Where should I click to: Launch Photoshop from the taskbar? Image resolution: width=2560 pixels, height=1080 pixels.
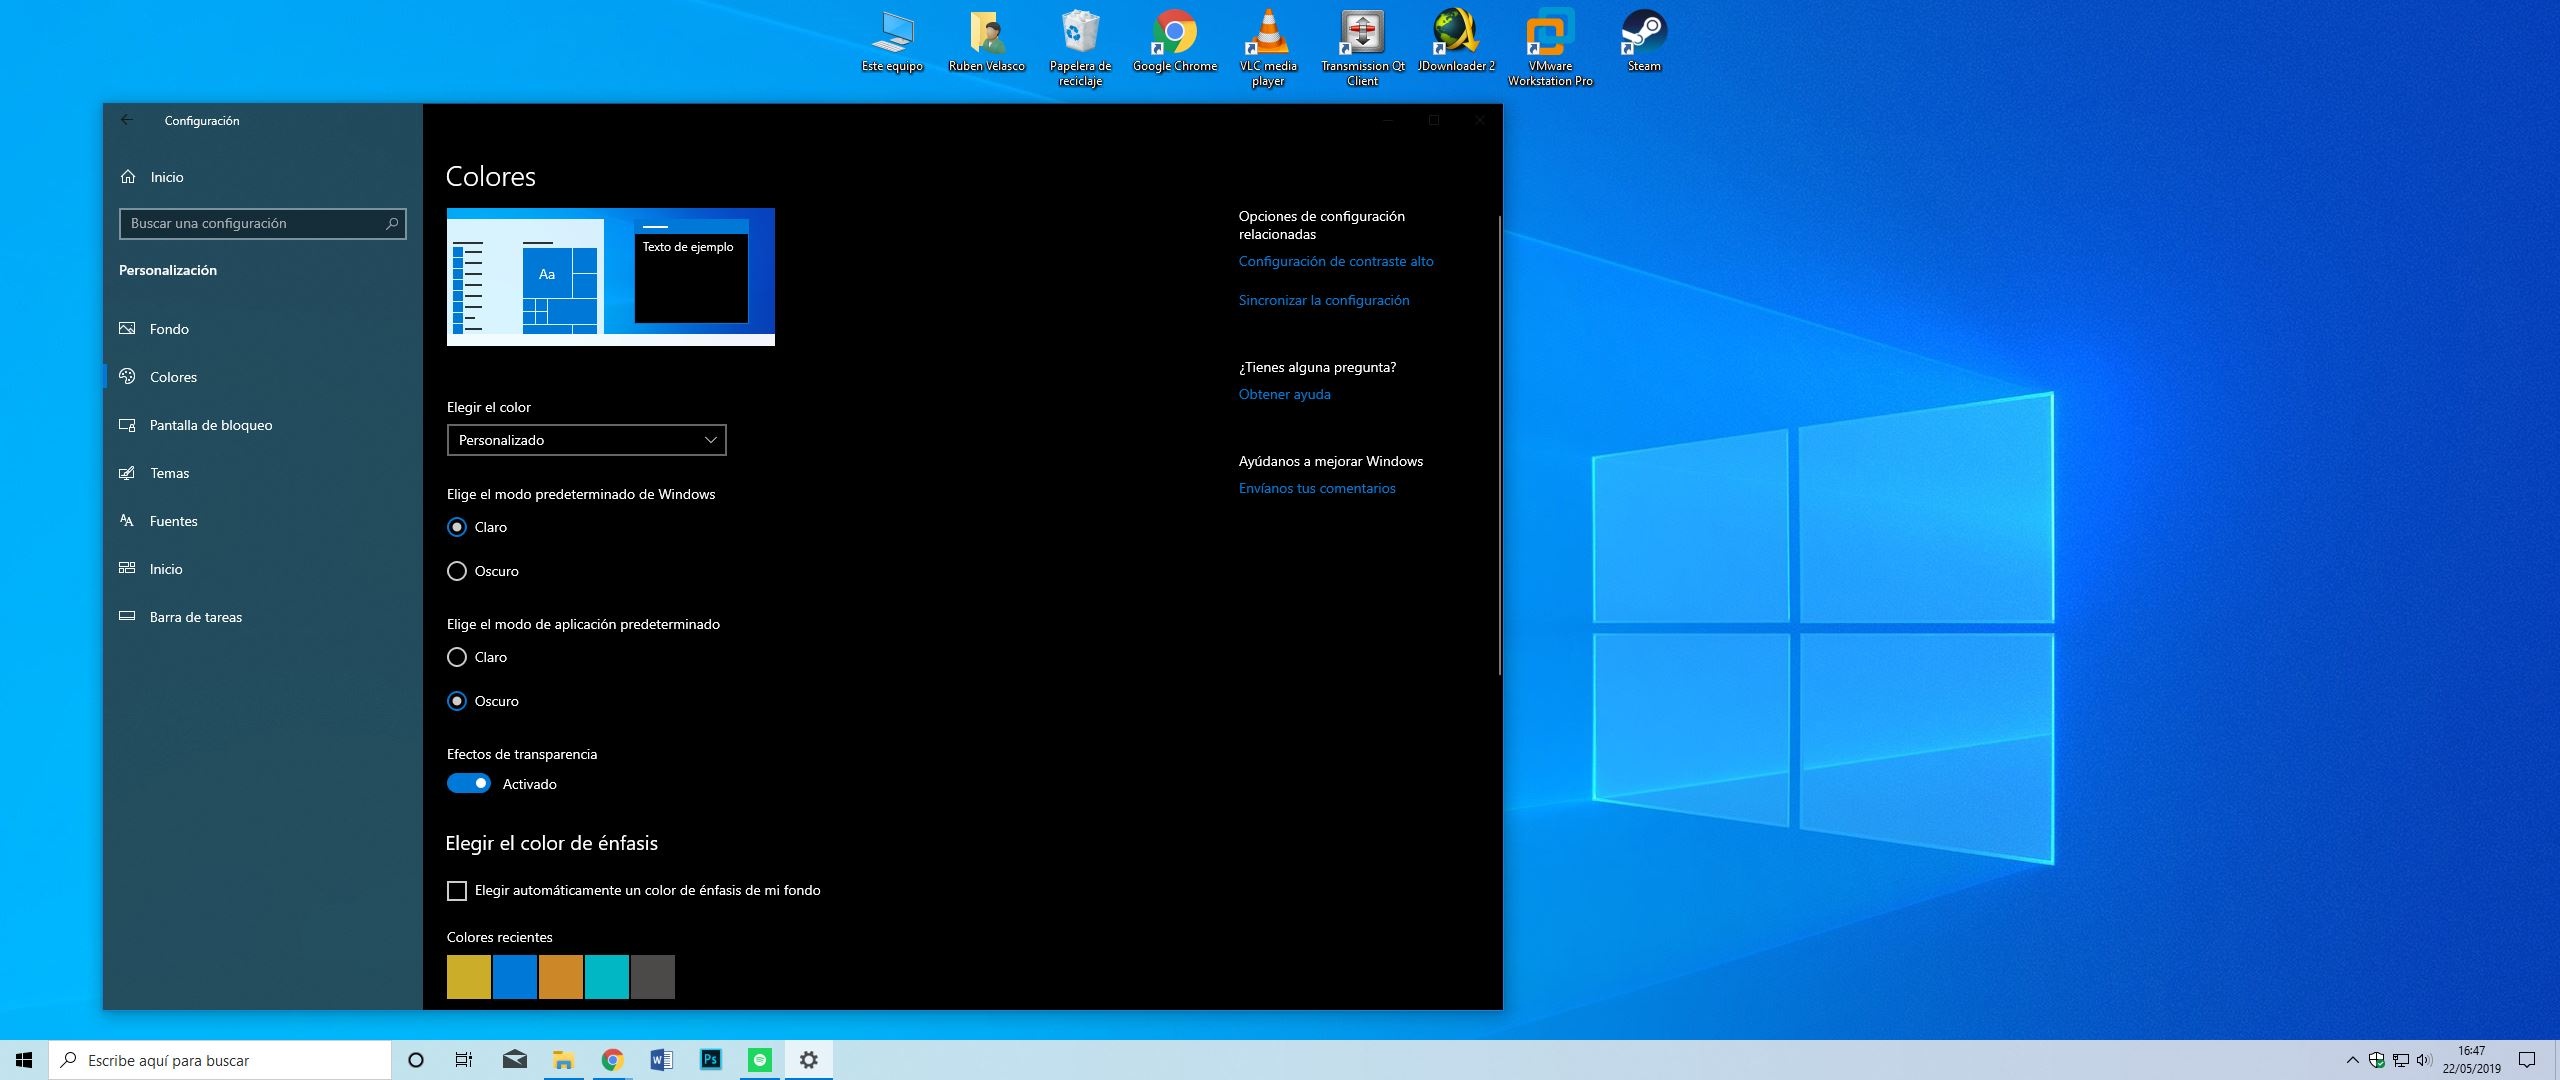(x=710, y=1060)
